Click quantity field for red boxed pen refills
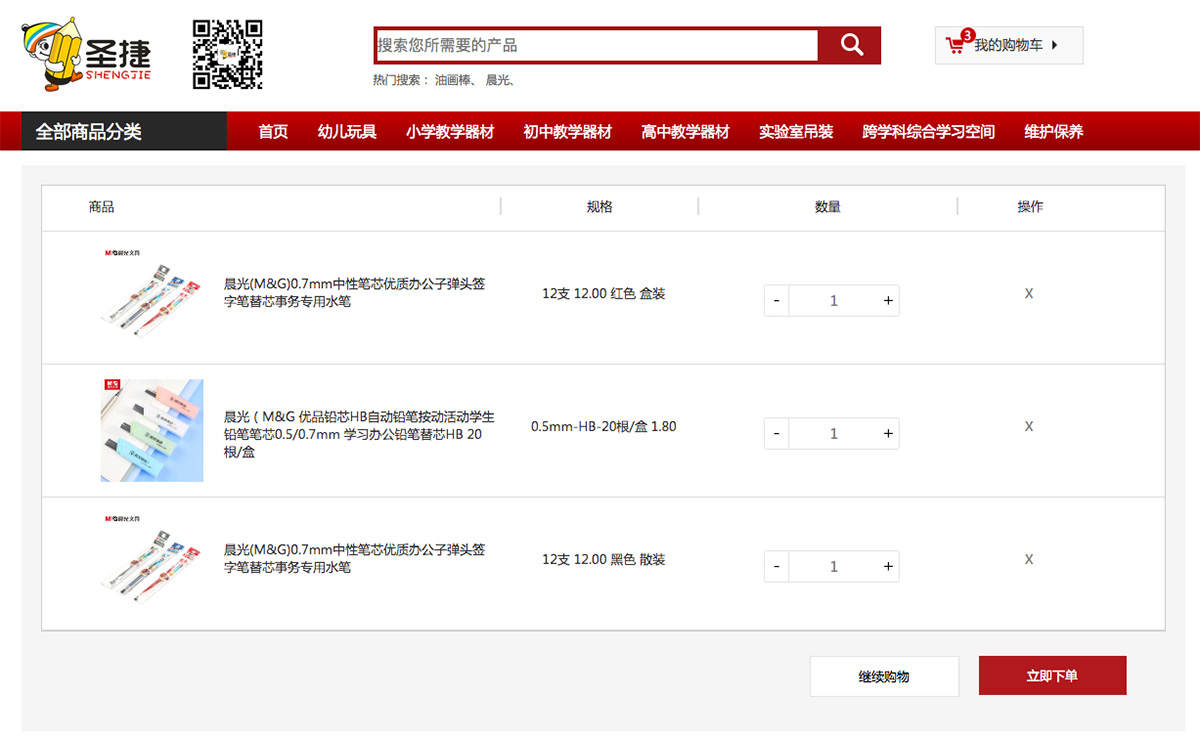Image resolution: width=1200 pixels, height=738 pixels. (833, 301)
